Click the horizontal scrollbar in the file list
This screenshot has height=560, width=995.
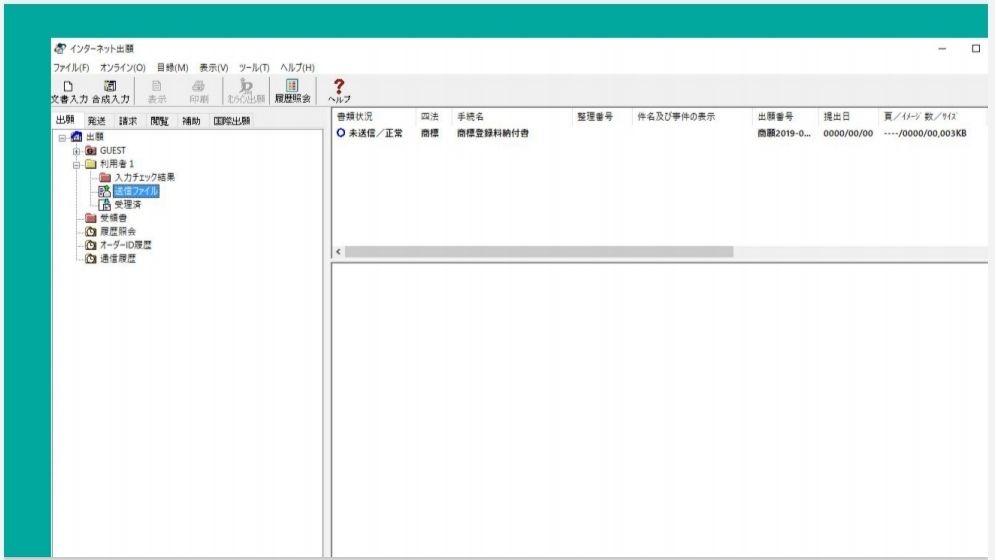point(540,252)
